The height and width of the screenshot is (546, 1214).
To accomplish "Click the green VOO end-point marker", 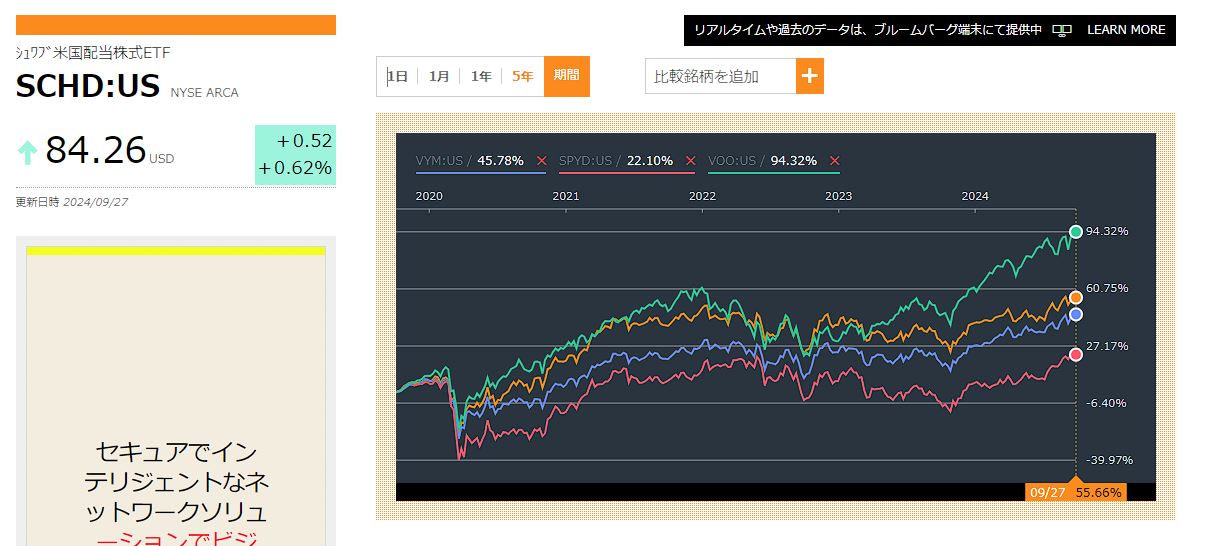I will coord(1076,232).
